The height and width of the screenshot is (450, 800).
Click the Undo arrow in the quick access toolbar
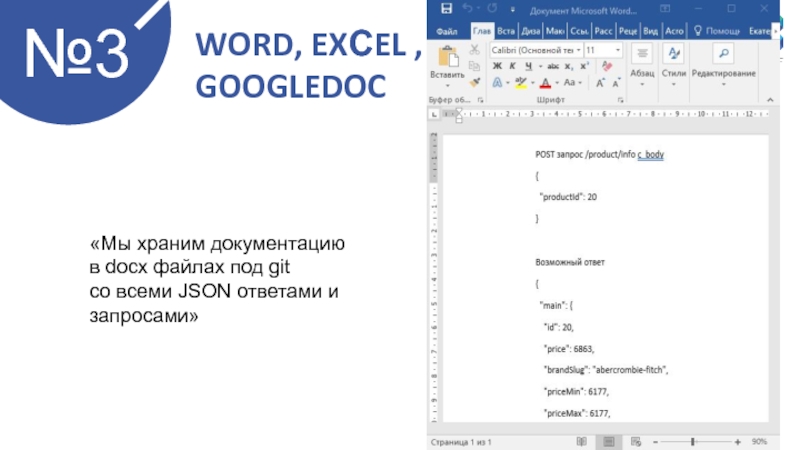466,9
